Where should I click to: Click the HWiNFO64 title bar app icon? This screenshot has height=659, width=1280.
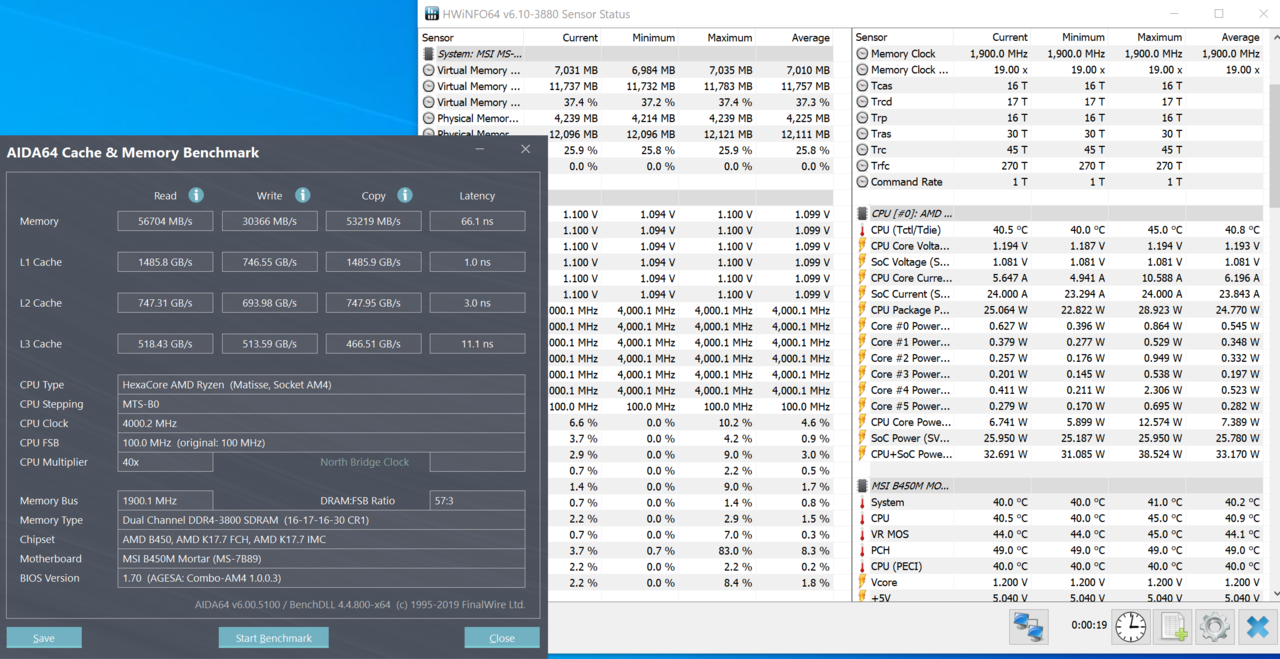(x=432, y=14)
